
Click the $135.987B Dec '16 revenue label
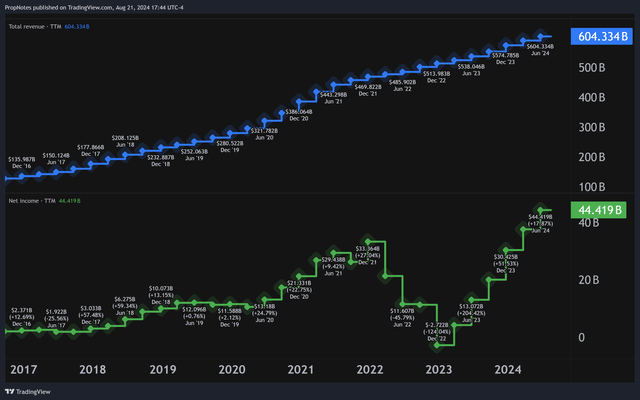[22, 162]
